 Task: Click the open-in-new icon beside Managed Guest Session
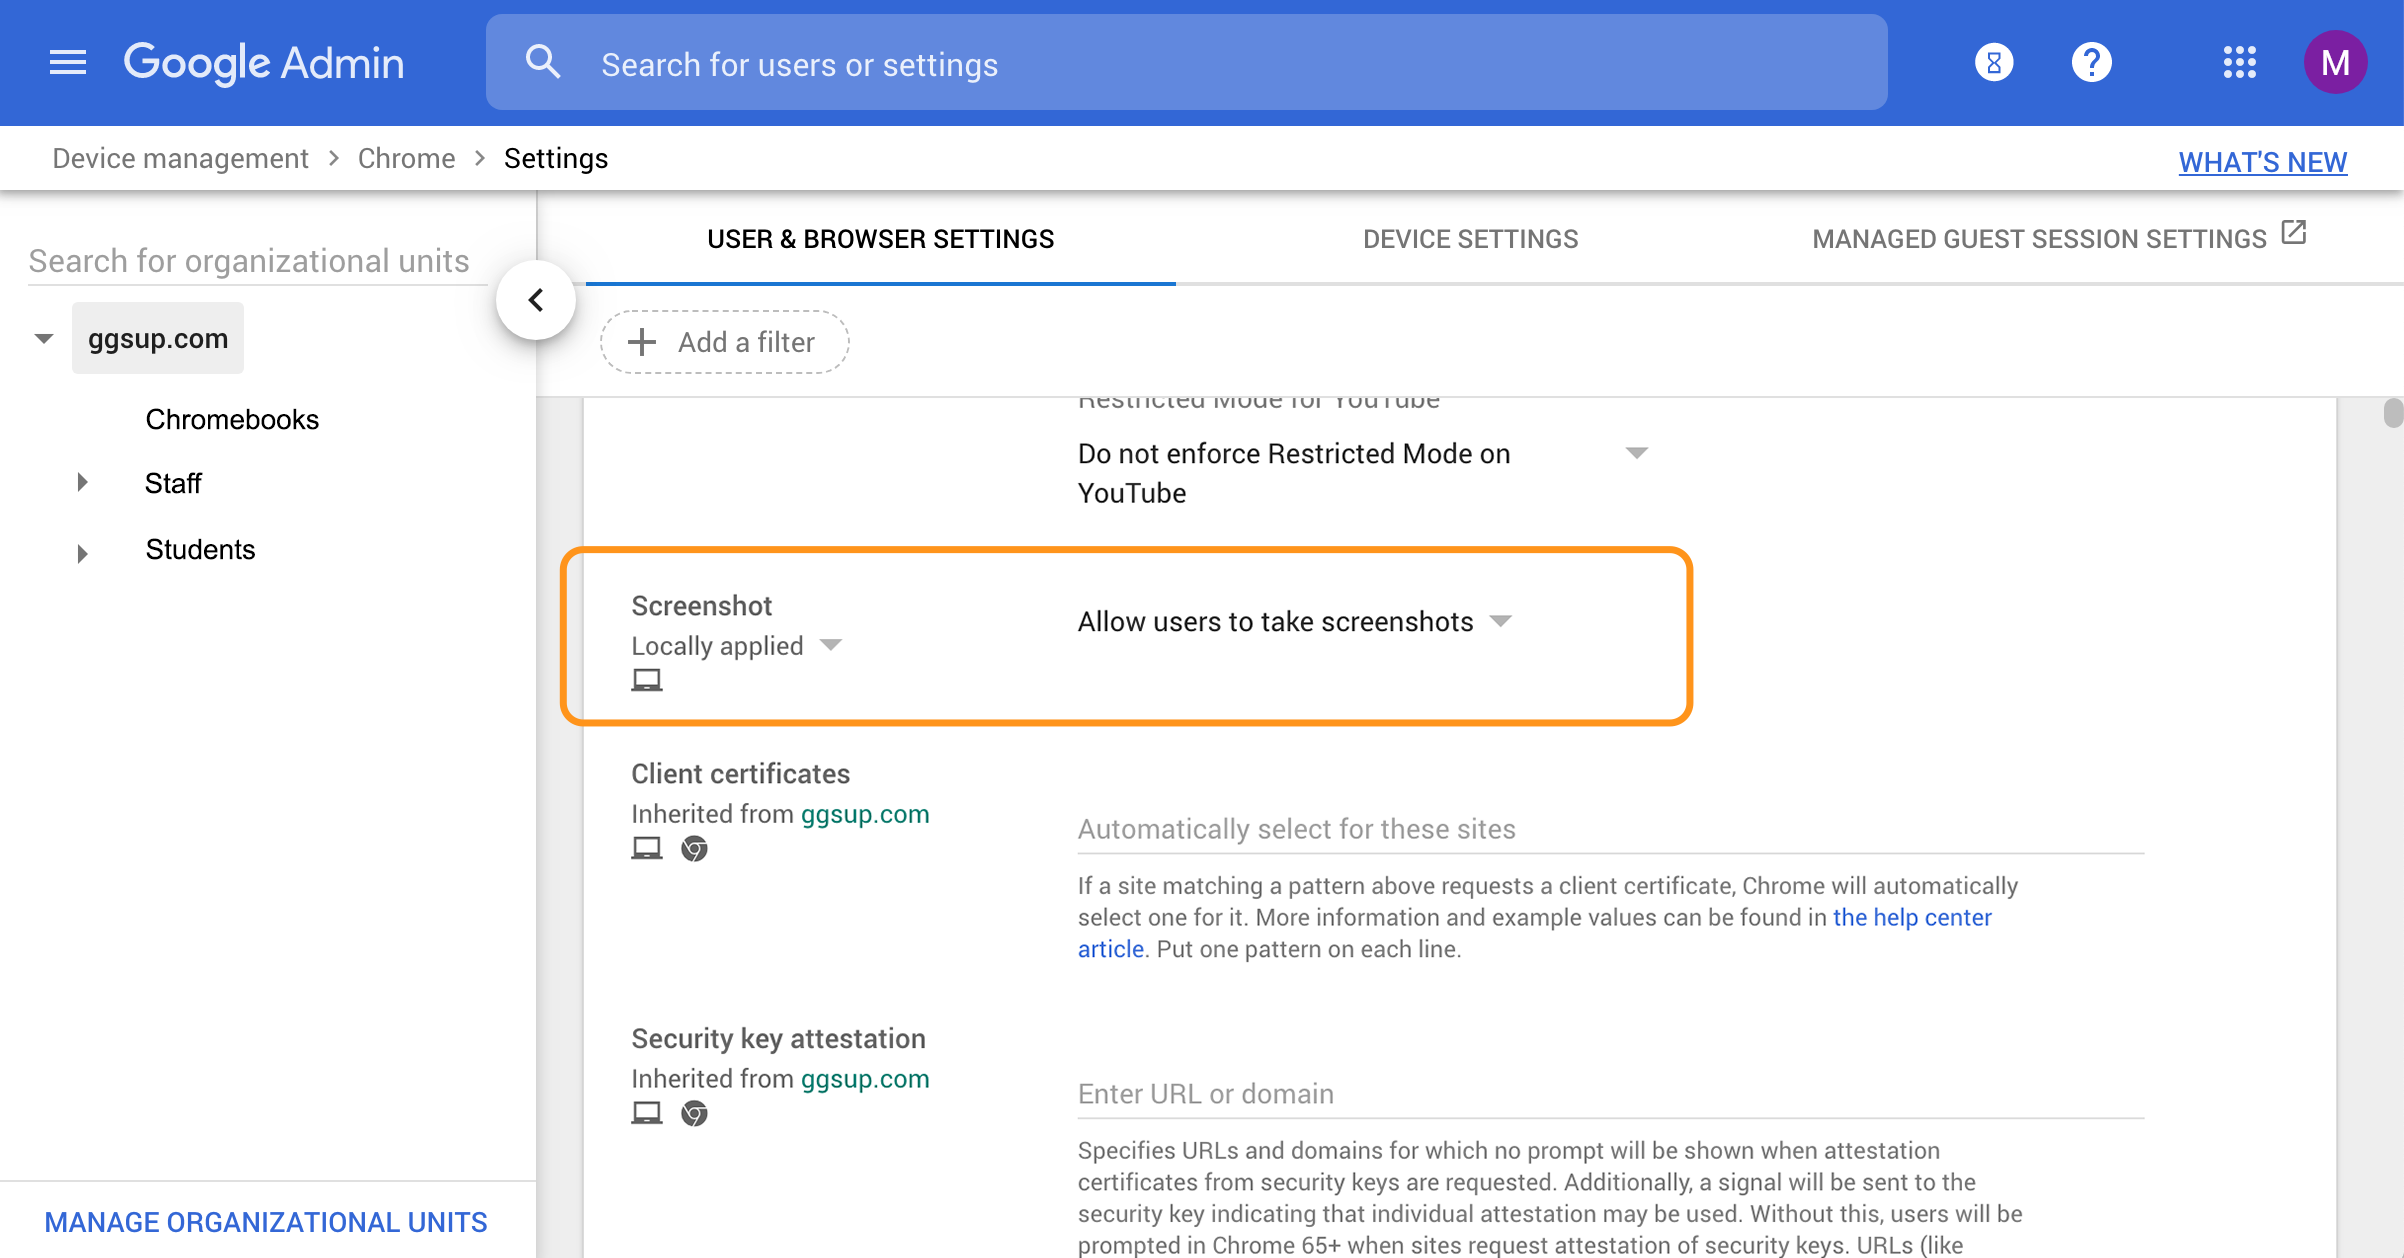pyautogui.click(x=2294, y=233)
